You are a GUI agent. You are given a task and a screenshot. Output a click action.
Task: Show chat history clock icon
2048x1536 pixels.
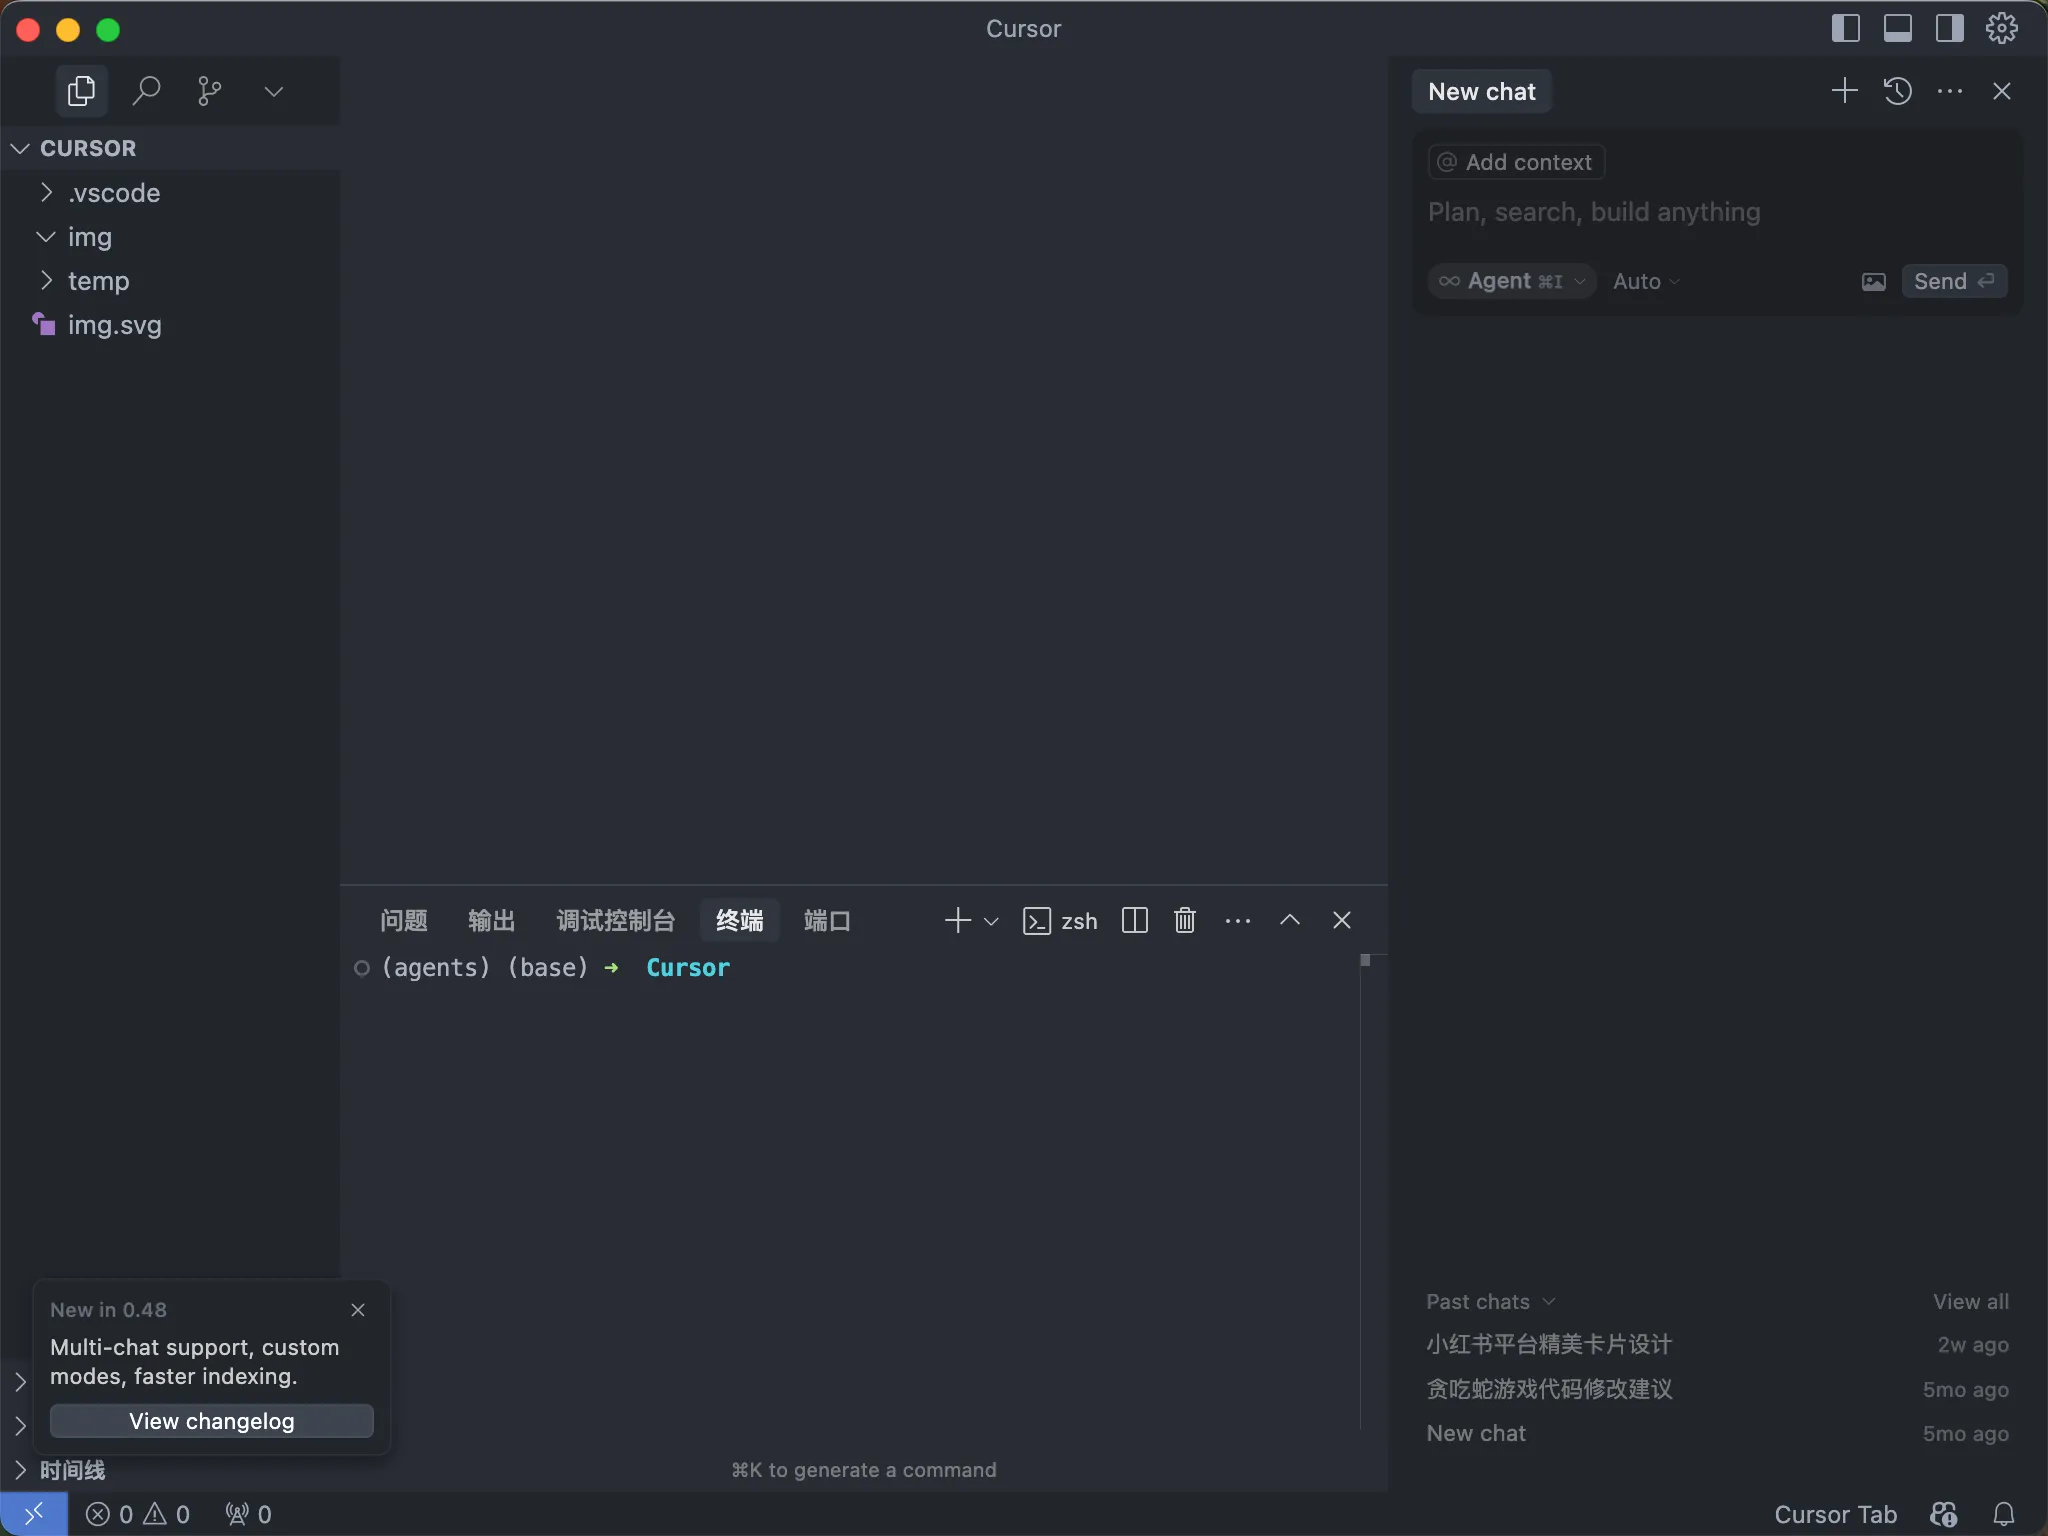[1897, 91]
